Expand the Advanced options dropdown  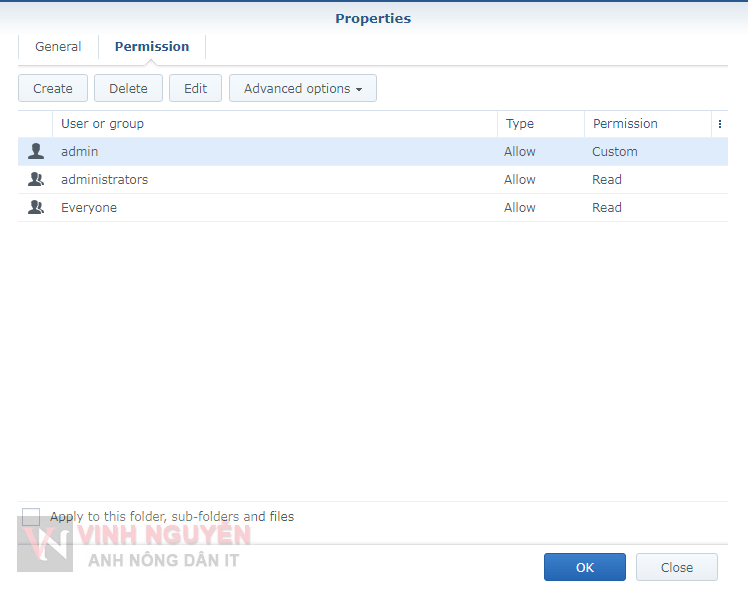[302, 88]
